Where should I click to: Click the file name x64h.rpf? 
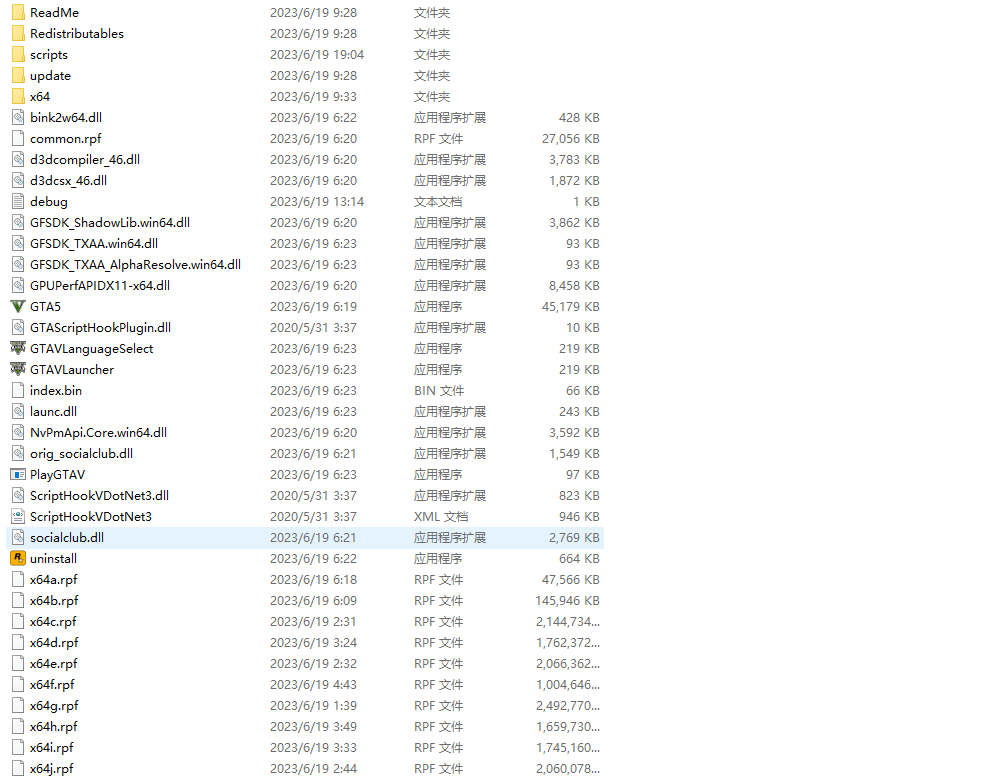click(x=53, y=726)
